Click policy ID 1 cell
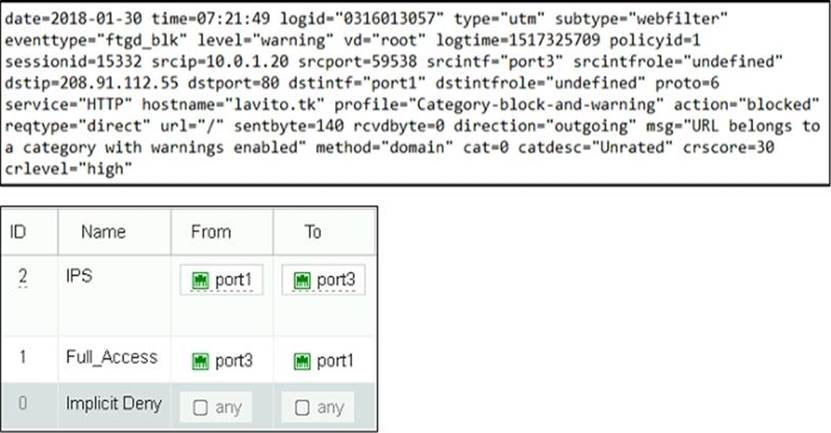Image resolution: width=831 pixels, height=433 pixels. [x=22, y=356]
